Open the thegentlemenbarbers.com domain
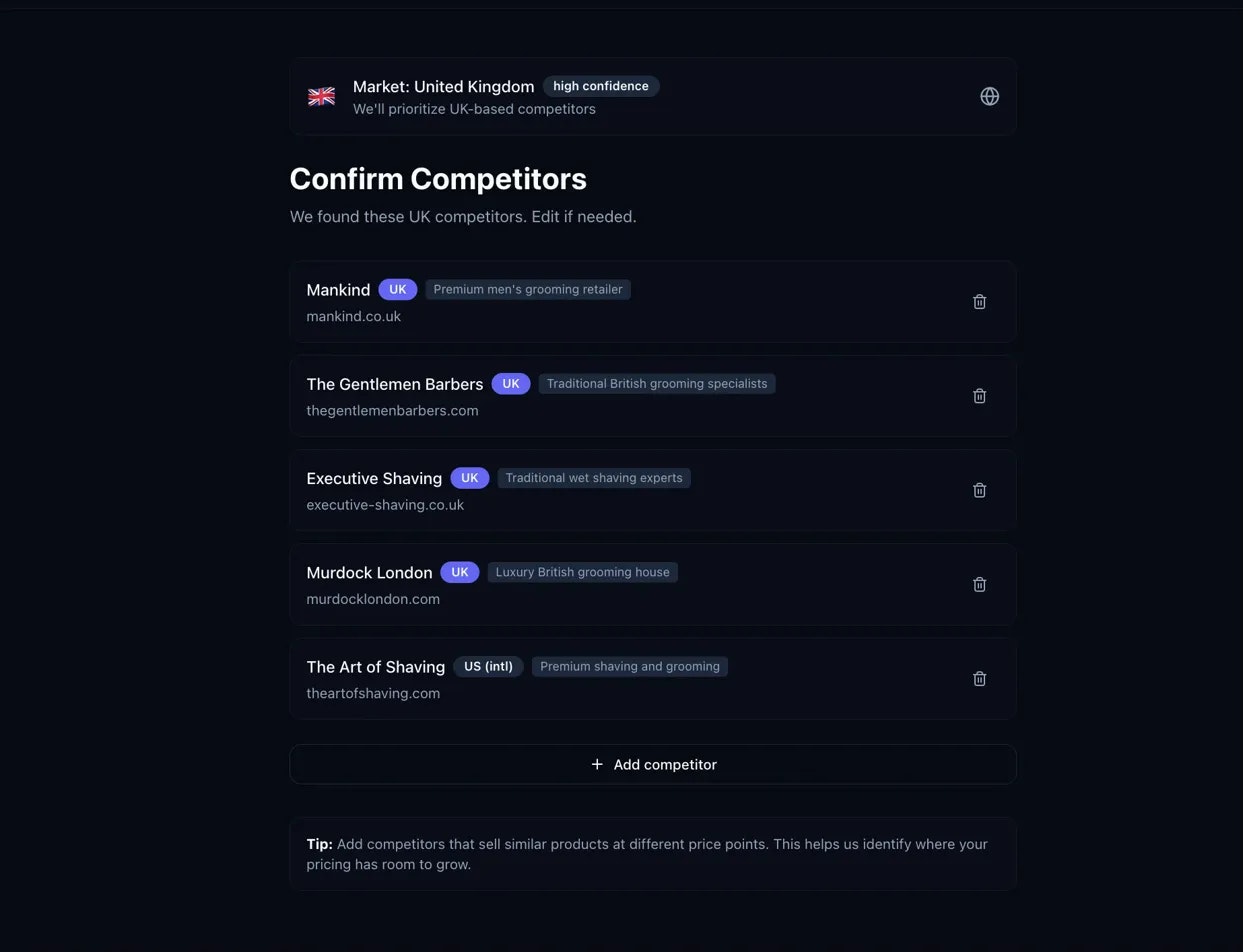 click(x=392, y=410)
